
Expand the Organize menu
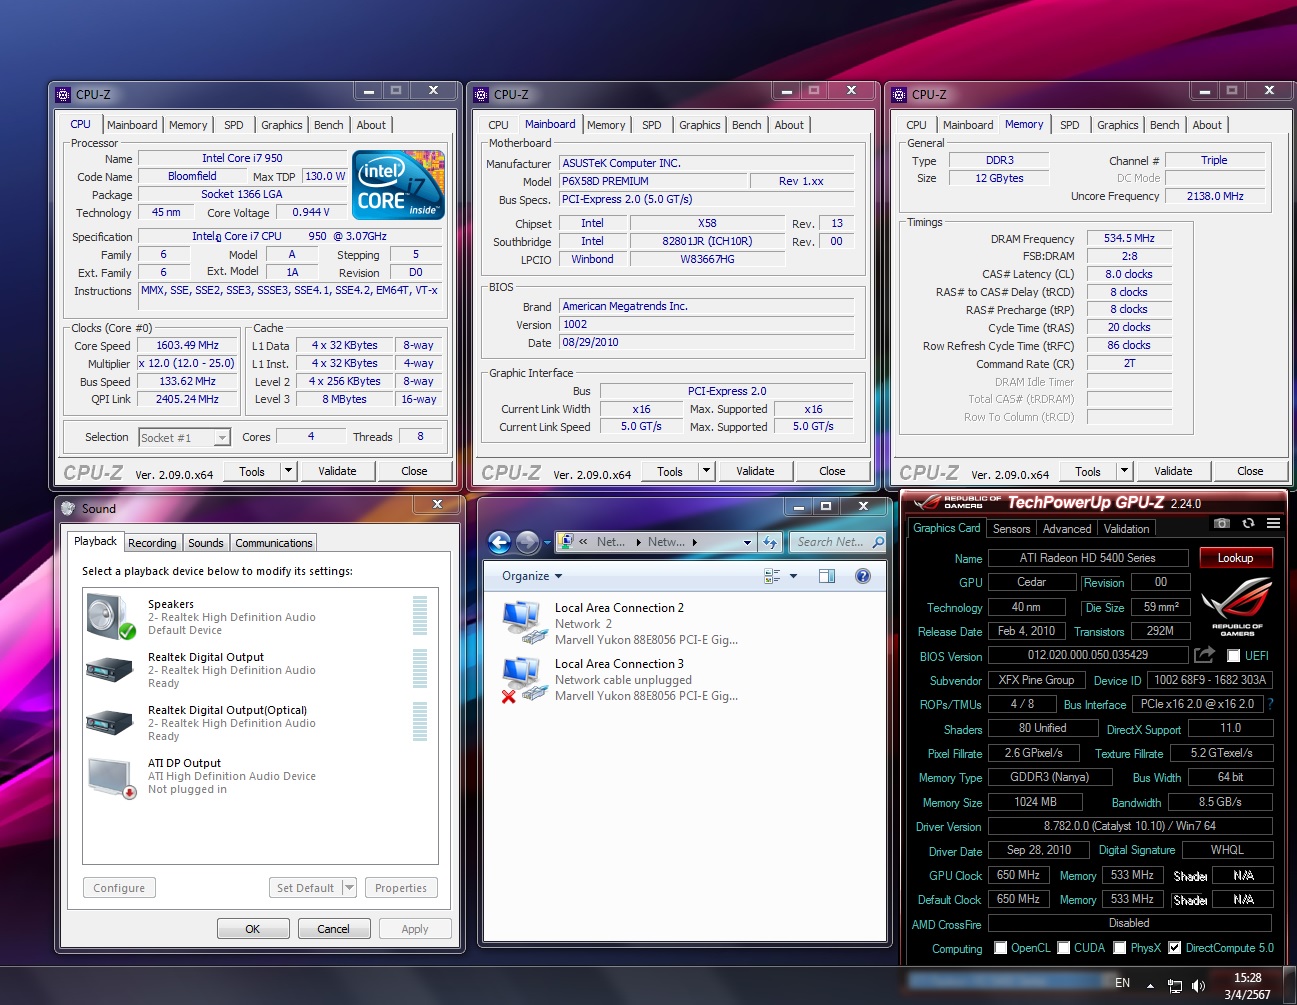pyautogui.click(x=532, y=576)
